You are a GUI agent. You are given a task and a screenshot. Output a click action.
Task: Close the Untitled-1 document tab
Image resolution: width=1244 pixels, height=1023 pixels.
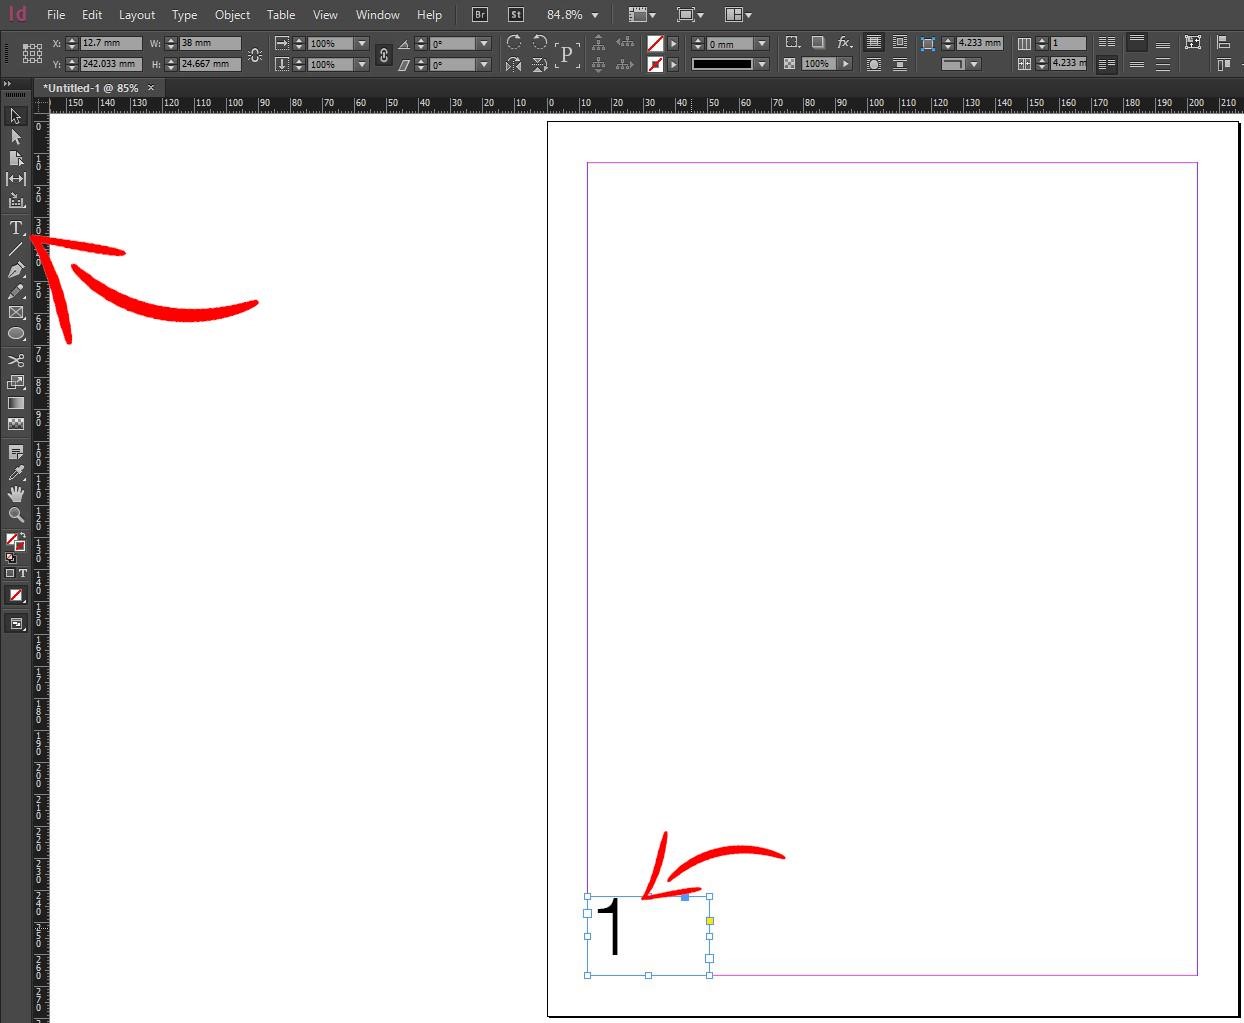point(151,88)
